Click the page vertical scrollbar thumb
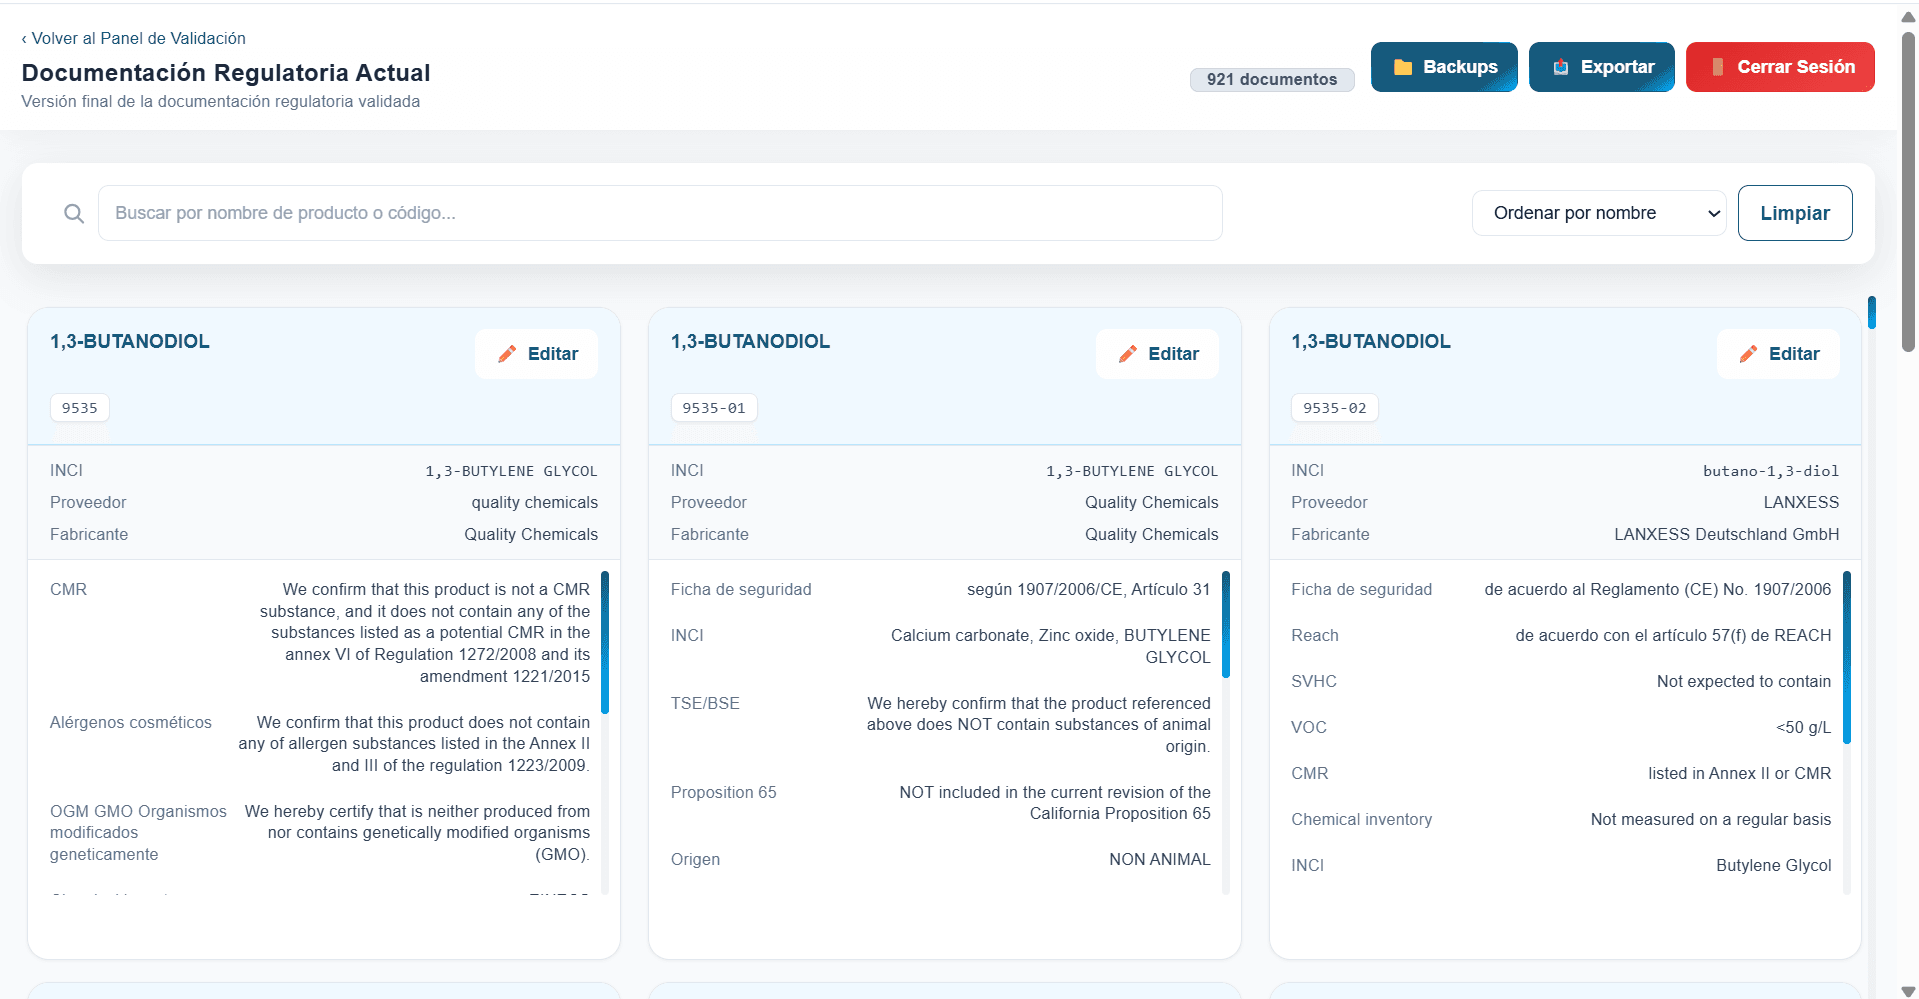The height and width of the screenshot is (999, 1919). coord(1908,190)
